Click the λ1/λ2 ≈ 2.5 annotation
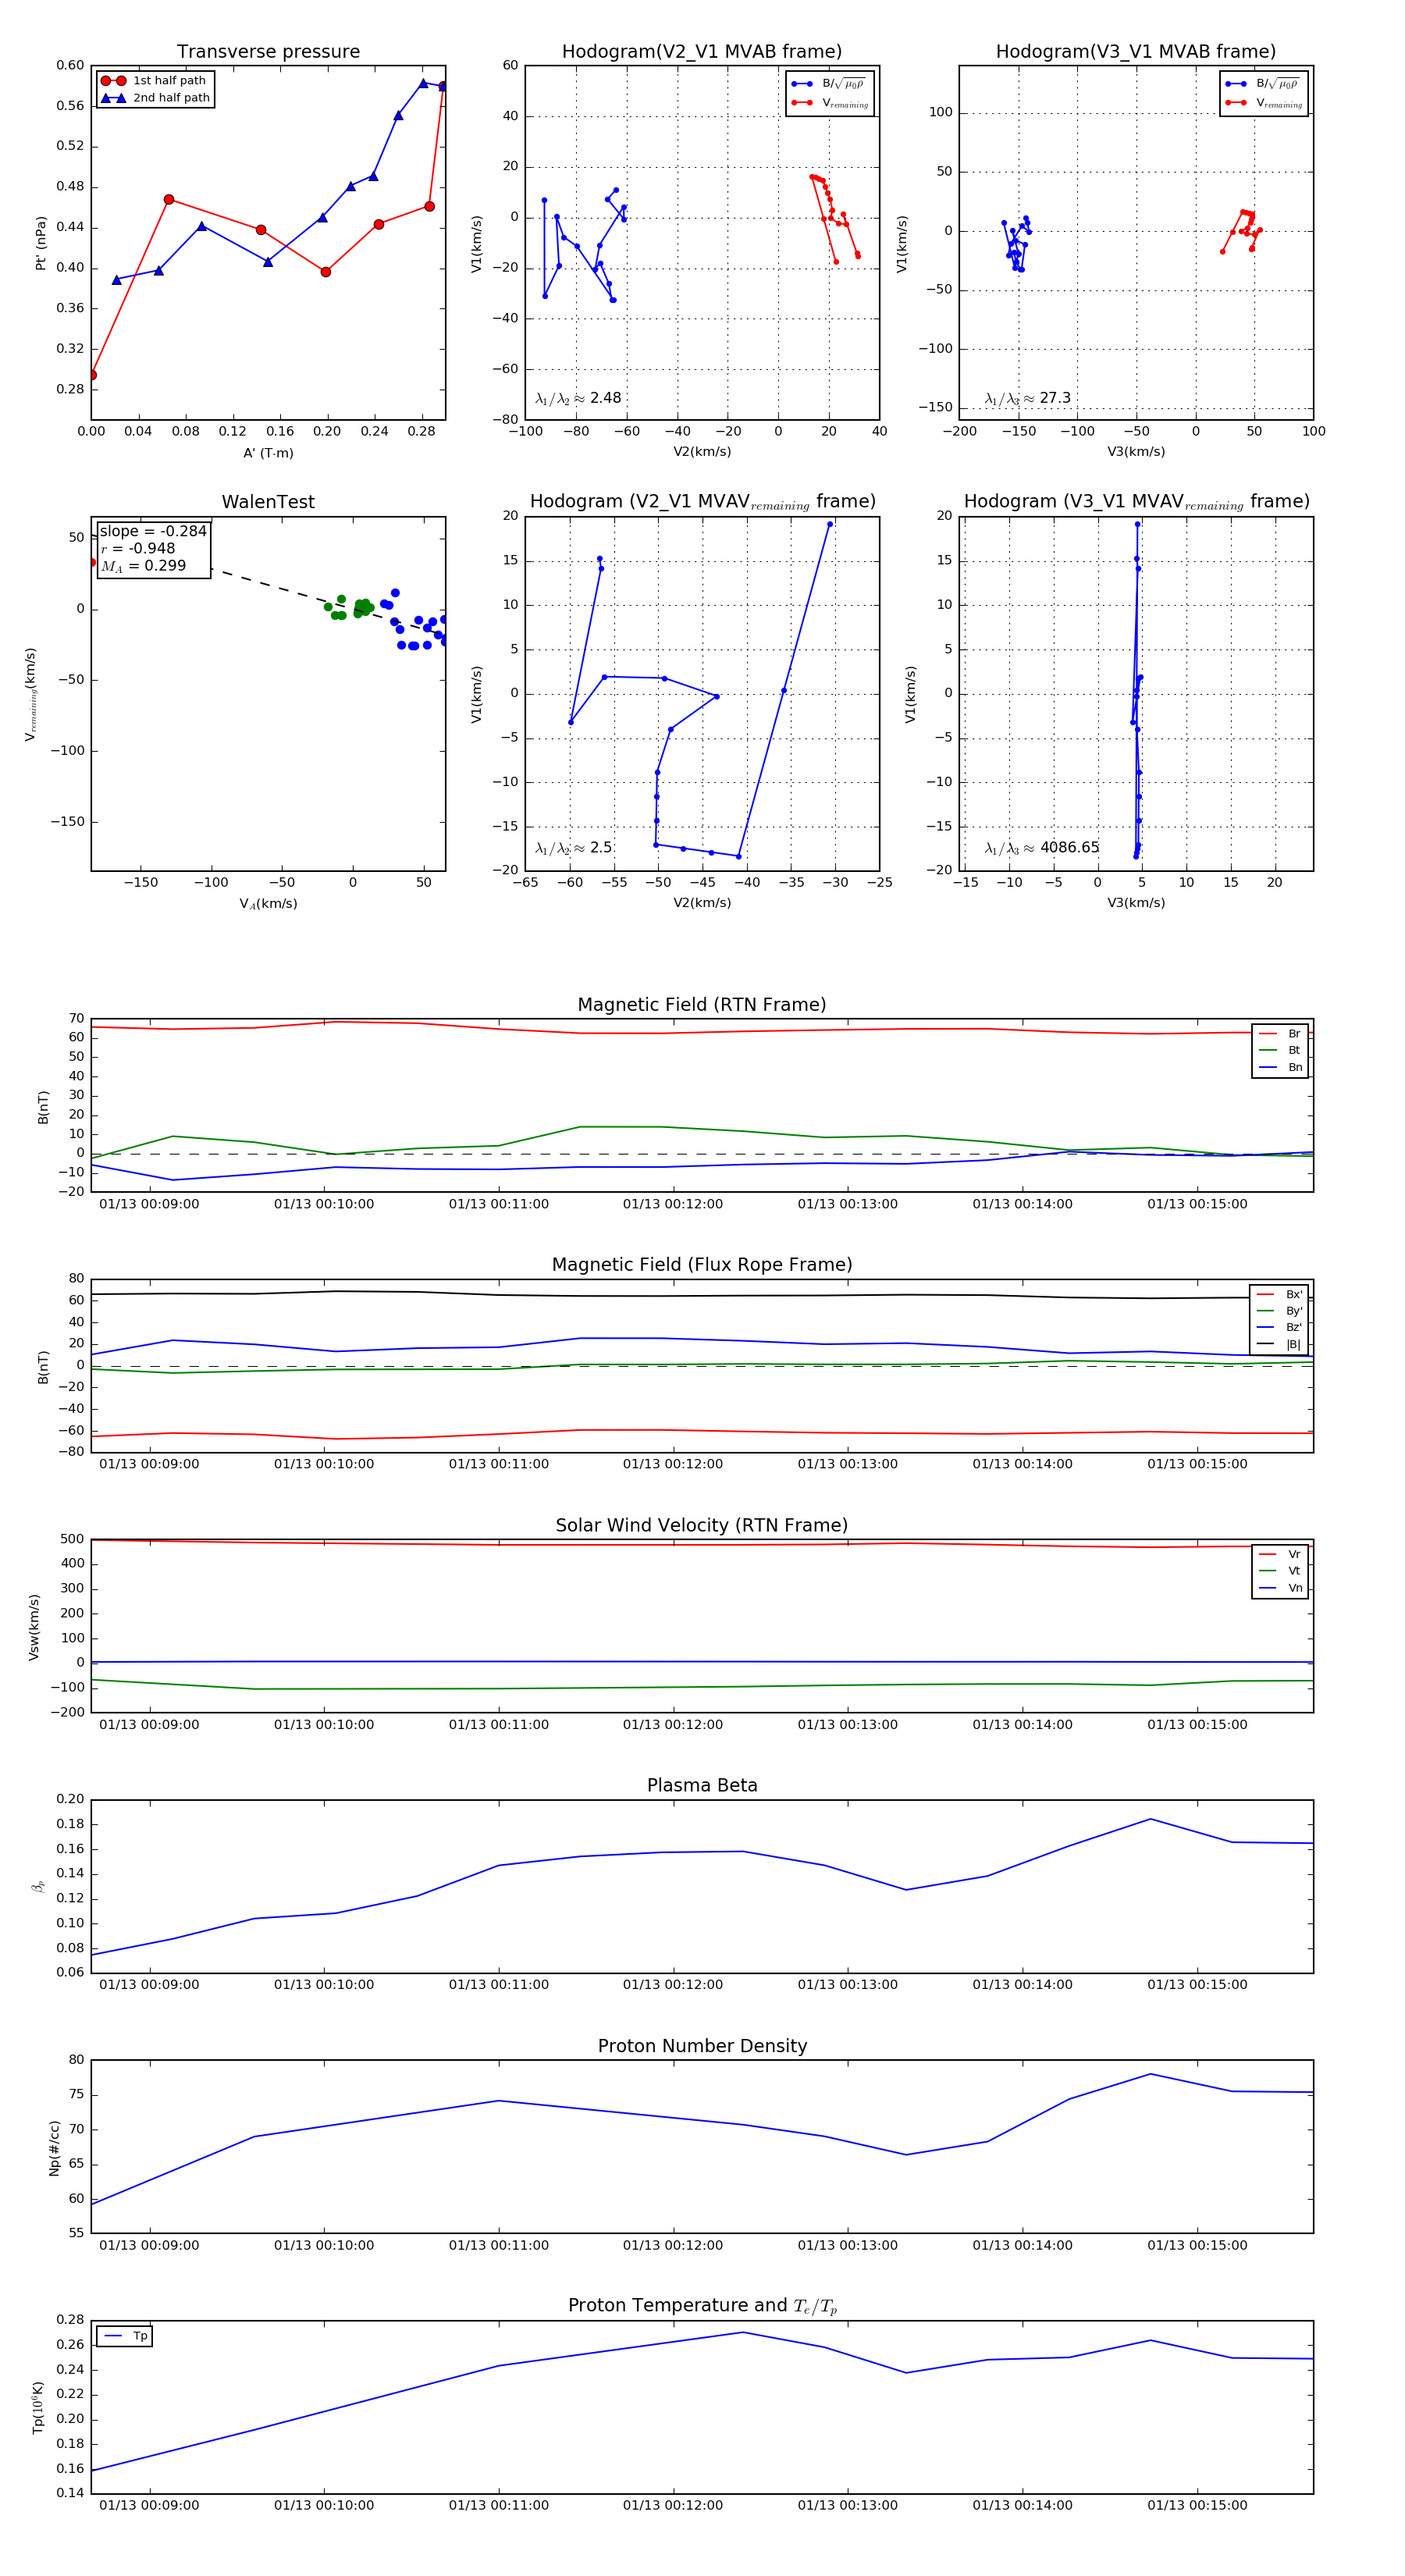 (573, 848)
